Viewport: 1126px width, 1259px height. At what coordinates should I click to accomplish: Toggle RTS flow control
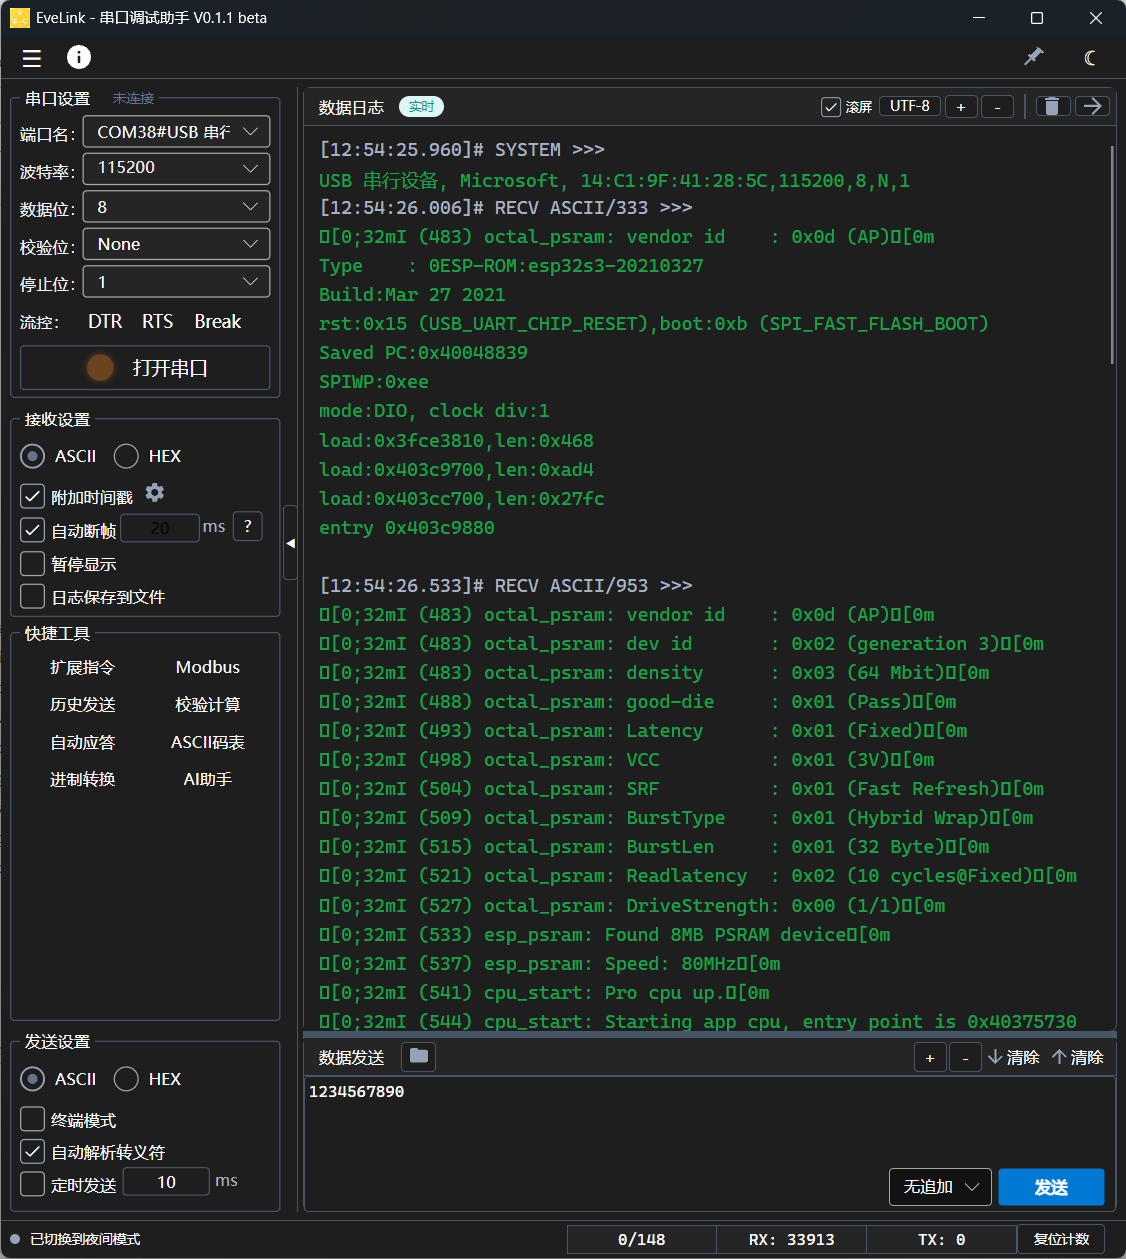pos(158,321)
